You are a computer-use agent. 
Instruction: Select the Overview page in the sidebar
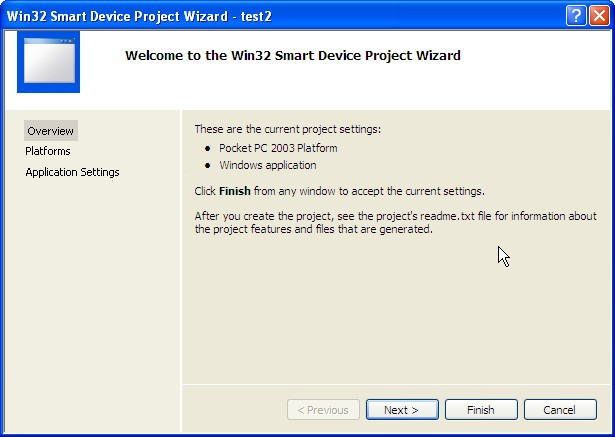click(50, 130)
